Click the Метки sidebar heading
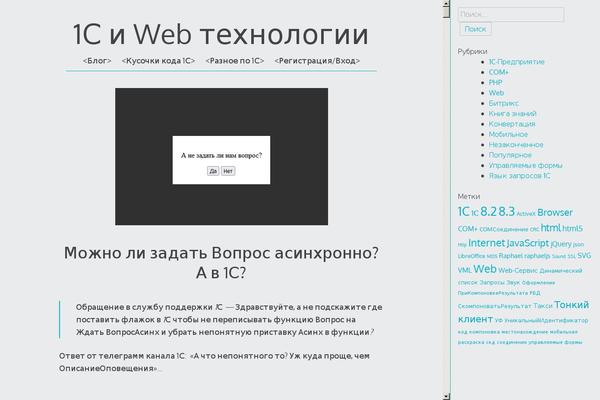 (x=469, y=196)
